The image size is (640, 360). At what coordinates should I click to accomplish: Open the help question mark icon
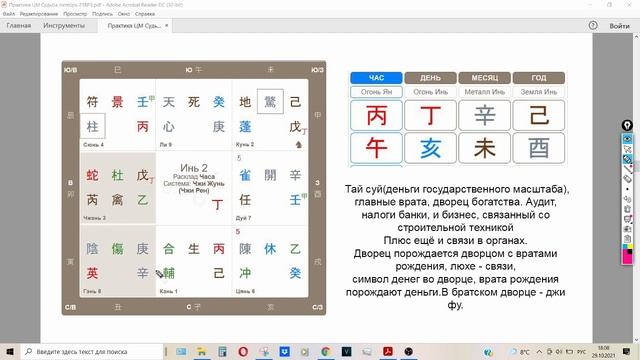(593, 25)
